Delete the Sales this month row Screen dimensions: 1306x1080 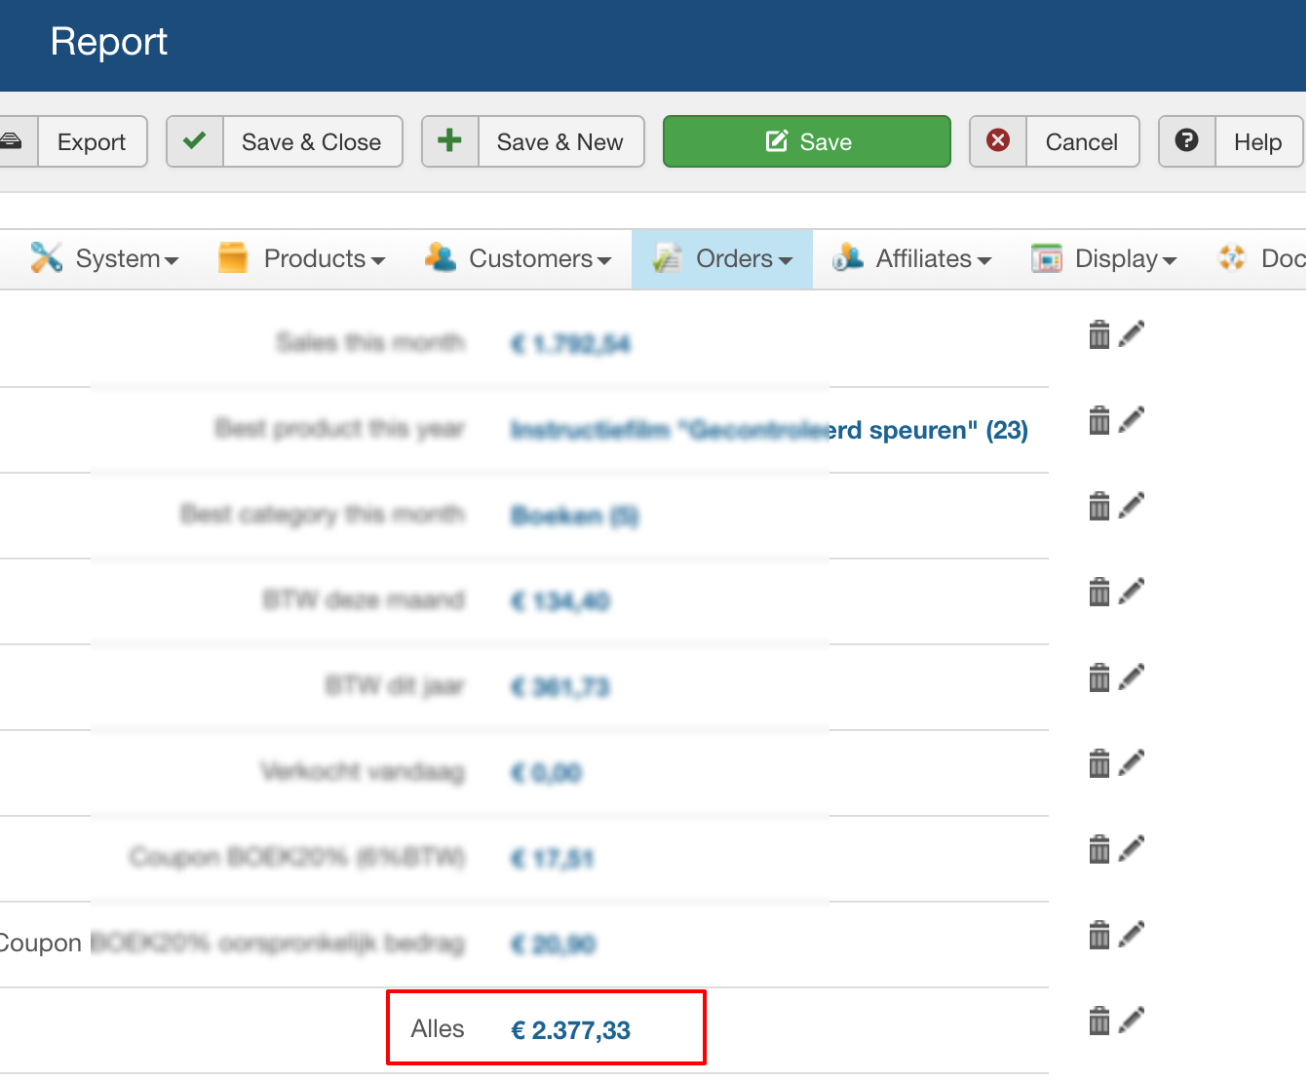click(1099, 334)
